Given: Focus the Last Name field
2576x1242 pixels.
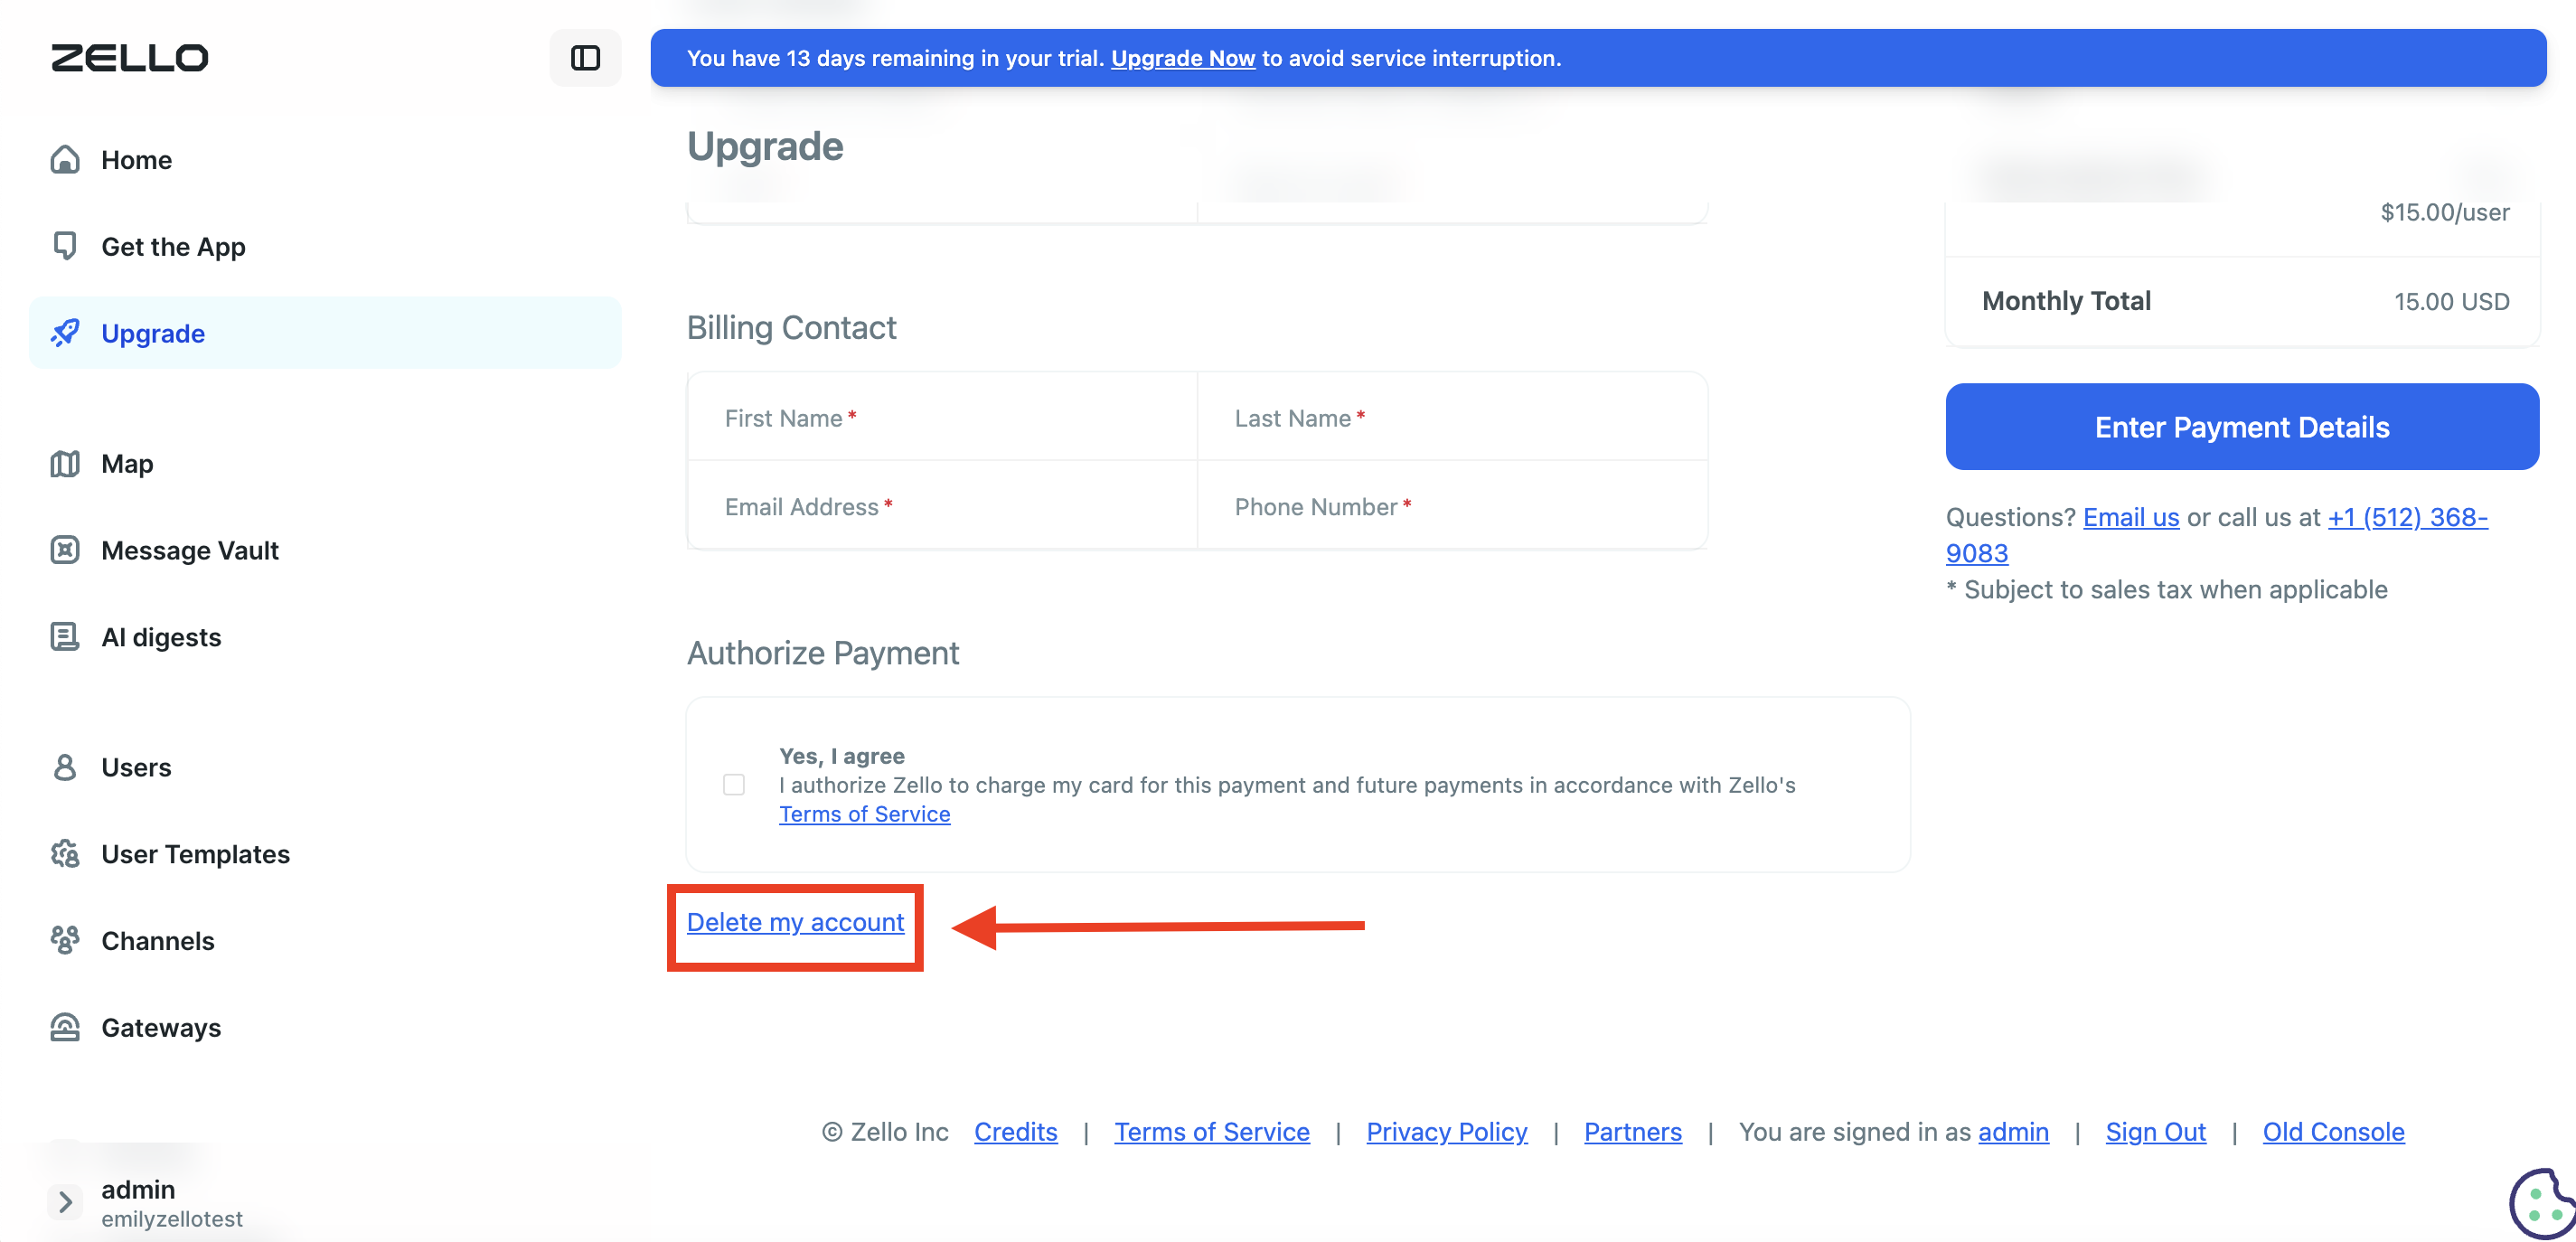Looking at the screenshot, I should pos(1452,418).
